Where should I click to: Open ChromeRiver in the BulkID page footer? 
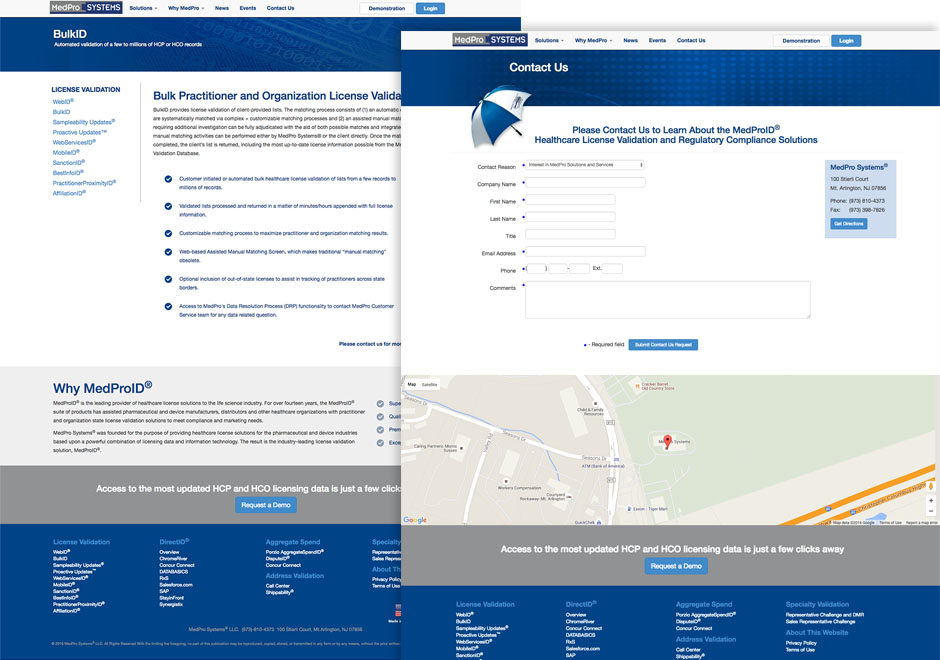coord(173,559)
